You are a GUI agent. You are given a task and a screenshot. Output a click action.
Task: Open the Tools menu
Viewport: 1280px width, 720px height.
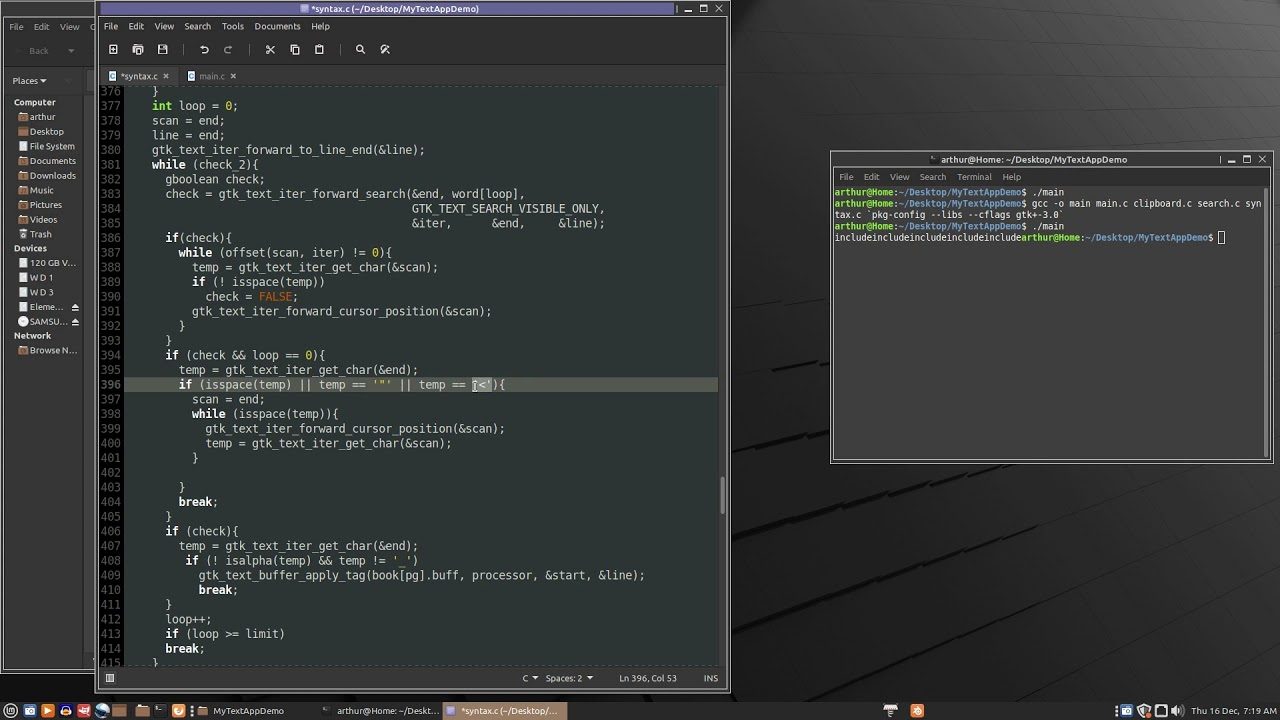coord(232,26)
